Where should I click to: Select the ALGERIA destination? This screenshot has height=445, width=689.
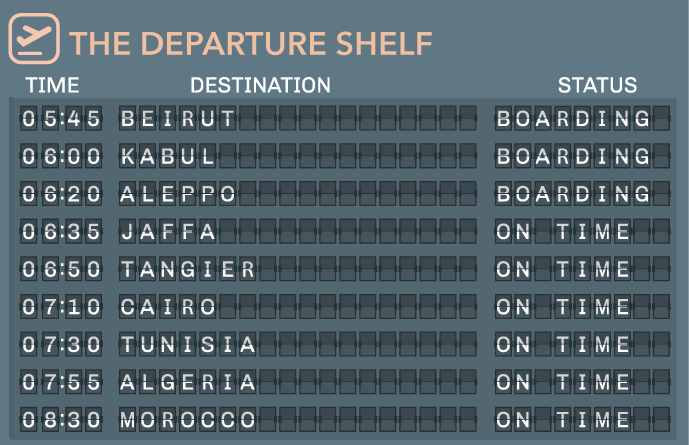188,382
